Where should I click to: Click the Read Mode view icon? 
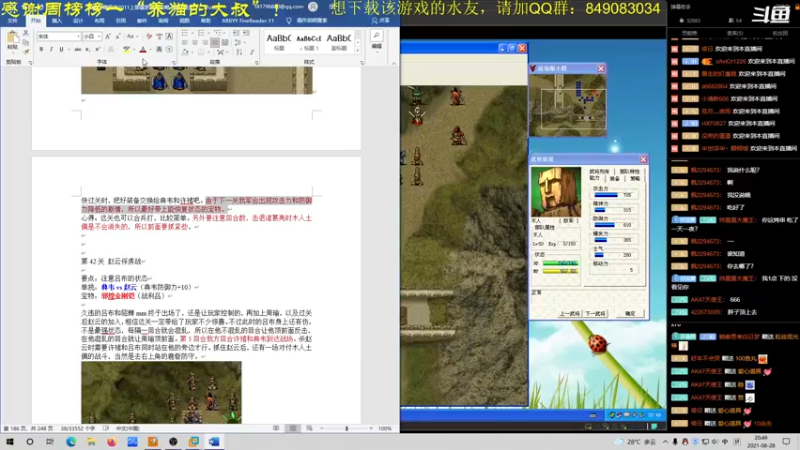[x=276, y=429]
